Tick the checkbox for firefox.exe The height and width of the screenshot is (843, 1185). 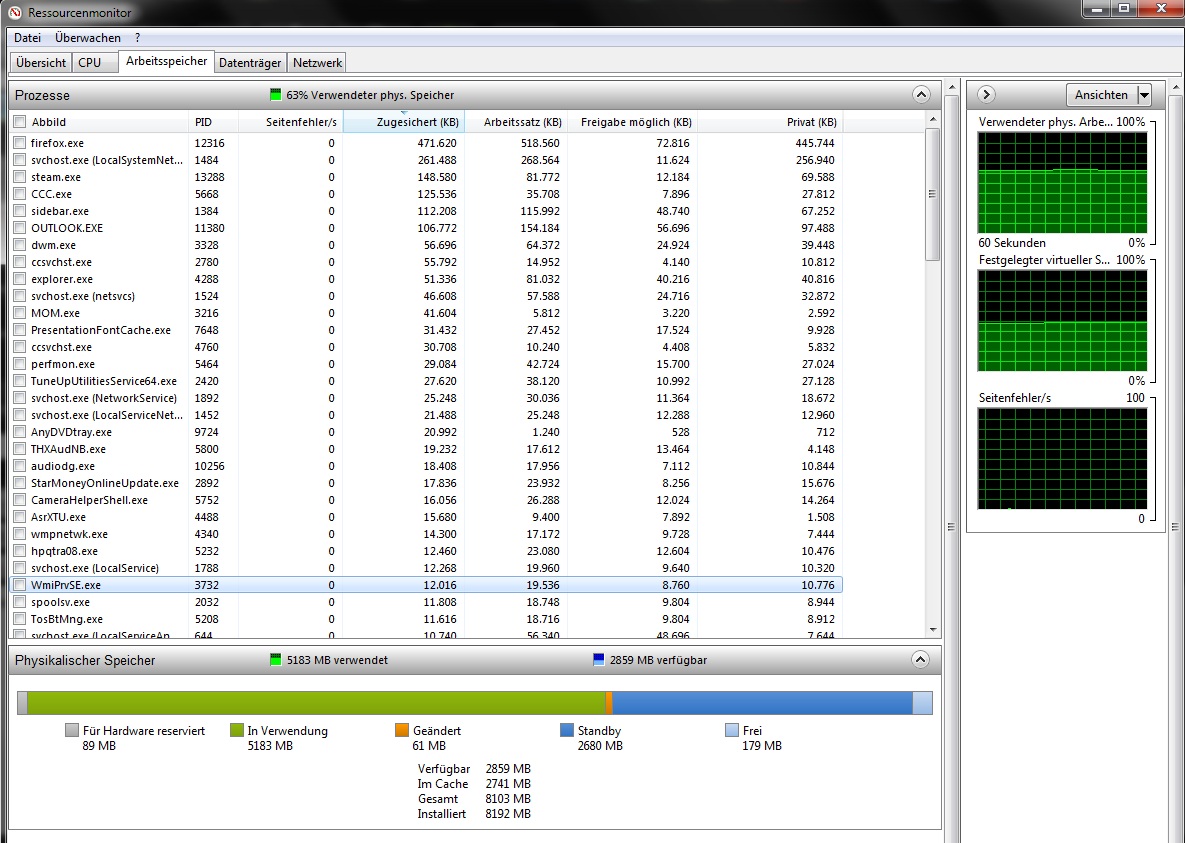(x=20, y=142)
